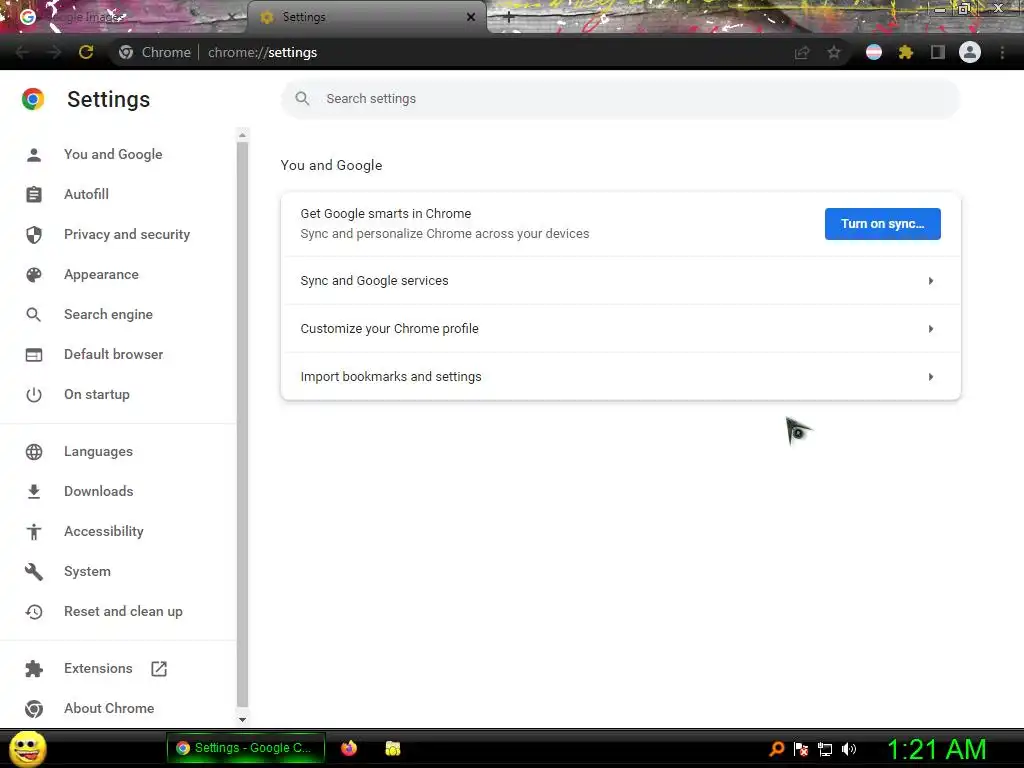1024x768 pixels.
Task: Open the You and Google sidebar section
Action: [113, 155]
